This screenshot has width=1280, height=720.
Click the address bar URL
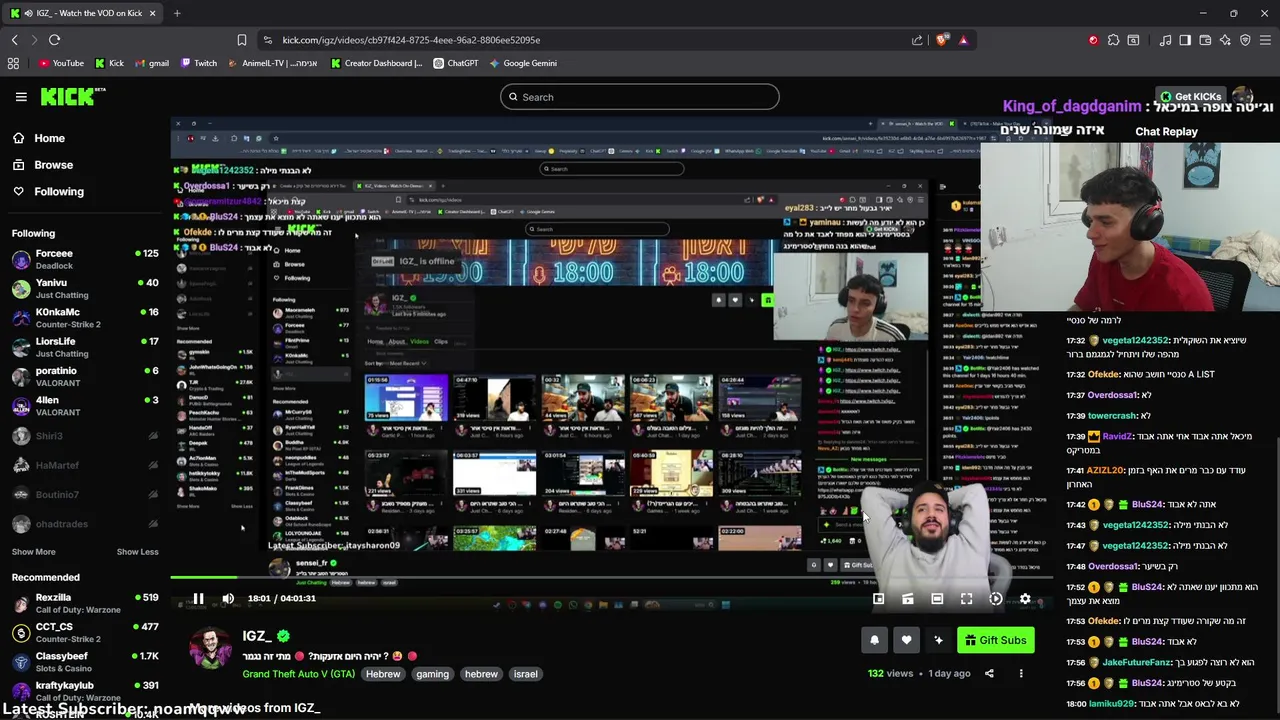click(x=411, y=40)
